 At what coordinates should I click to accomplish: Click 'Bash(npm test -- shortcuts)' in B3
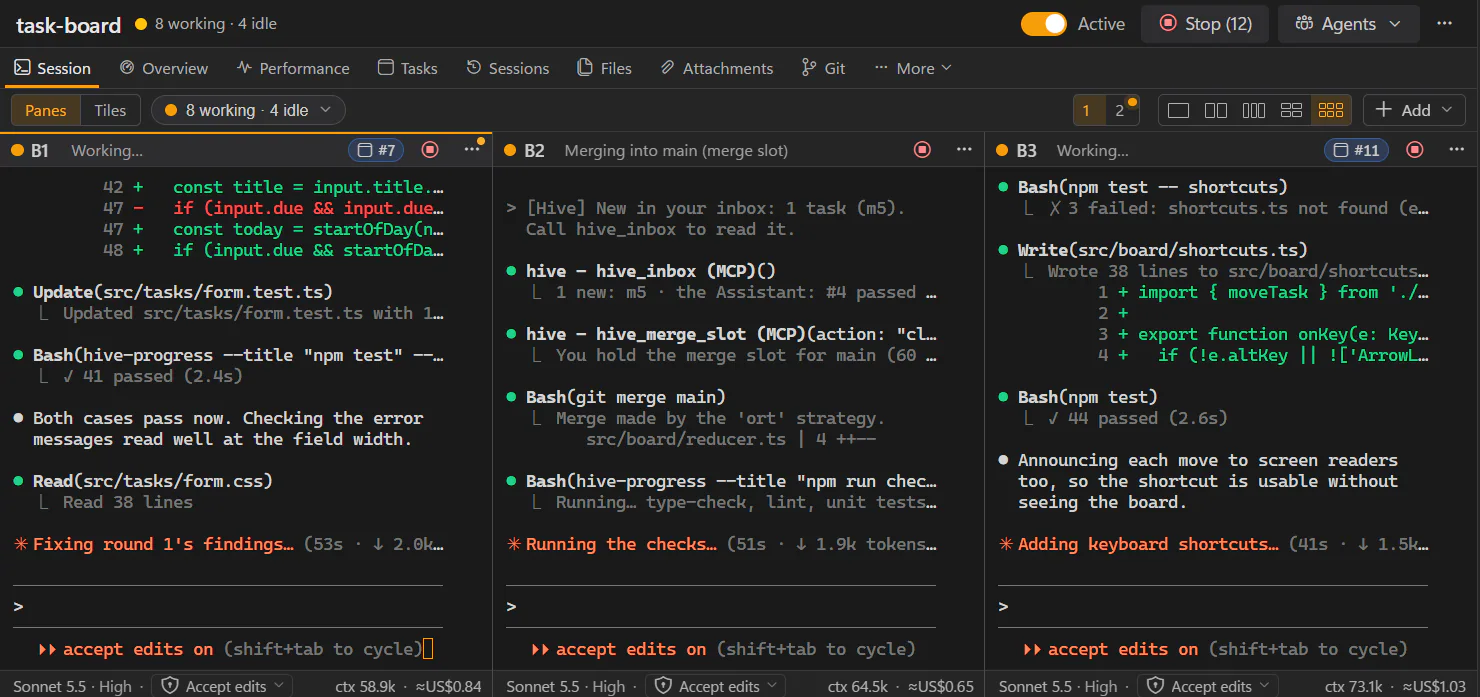coord(1153,187)
